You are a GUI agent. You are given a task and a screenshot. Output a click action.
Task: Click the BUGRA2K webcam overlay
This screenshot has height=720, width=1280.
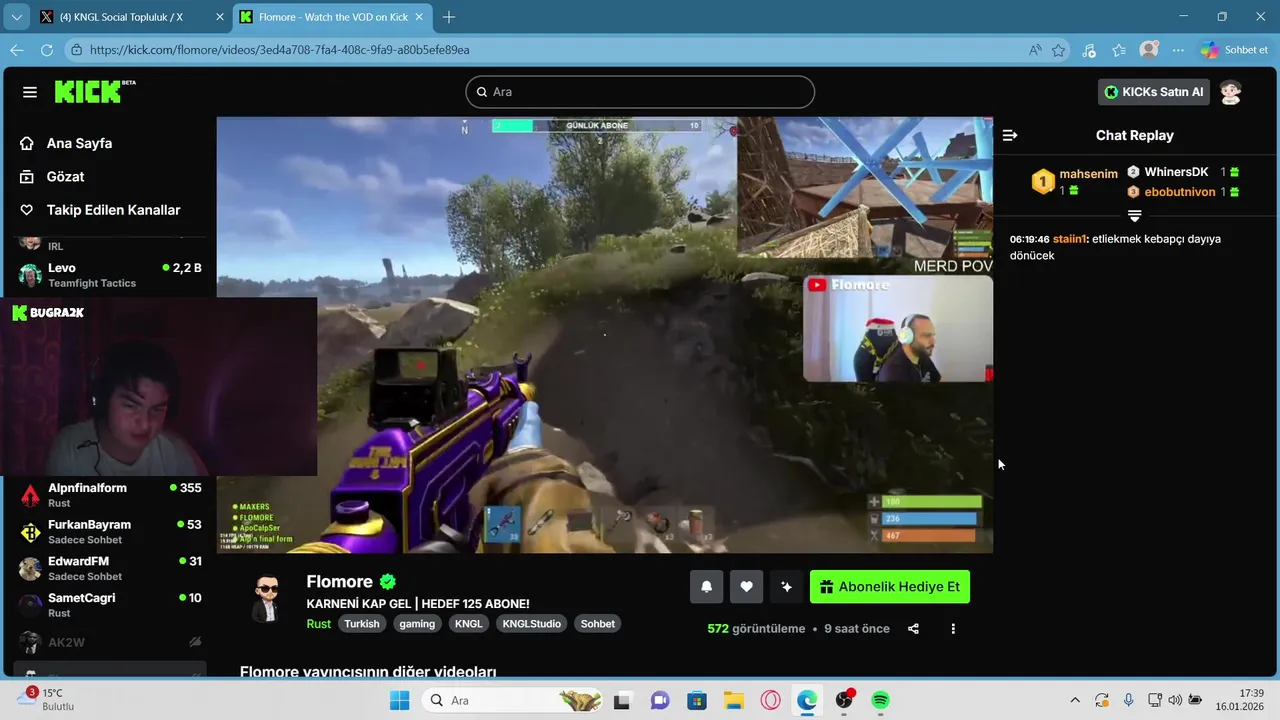(x=158, y=386)
